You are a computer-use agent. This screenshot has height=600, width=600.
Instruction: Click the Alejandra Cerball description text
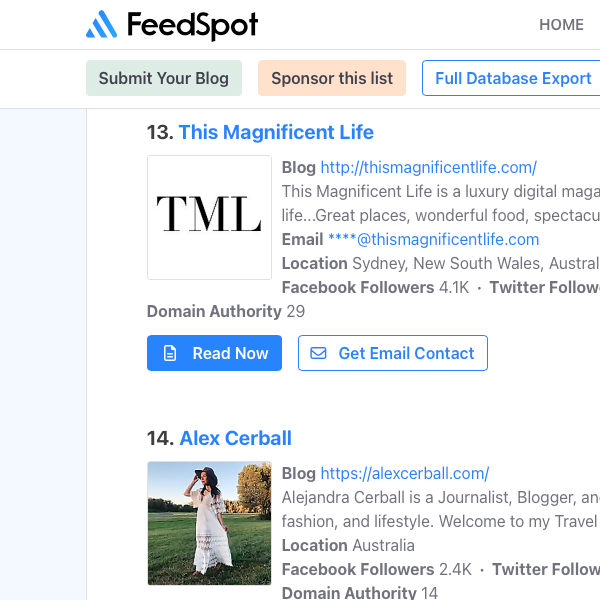(440, 509)
